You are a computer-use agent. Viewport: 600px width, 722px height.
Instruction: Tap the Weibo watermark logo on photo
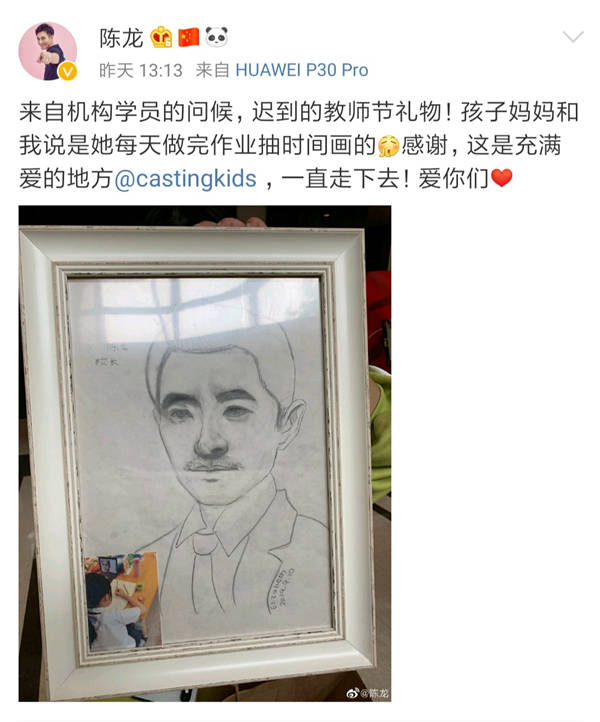352,693
